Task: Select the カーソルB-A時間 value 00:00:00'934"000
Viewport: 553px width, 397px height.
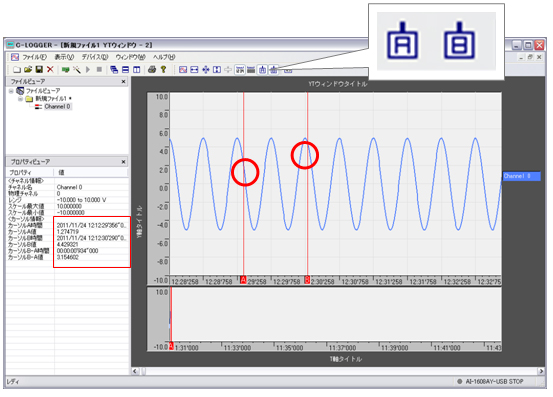Action: coord(77,251)
